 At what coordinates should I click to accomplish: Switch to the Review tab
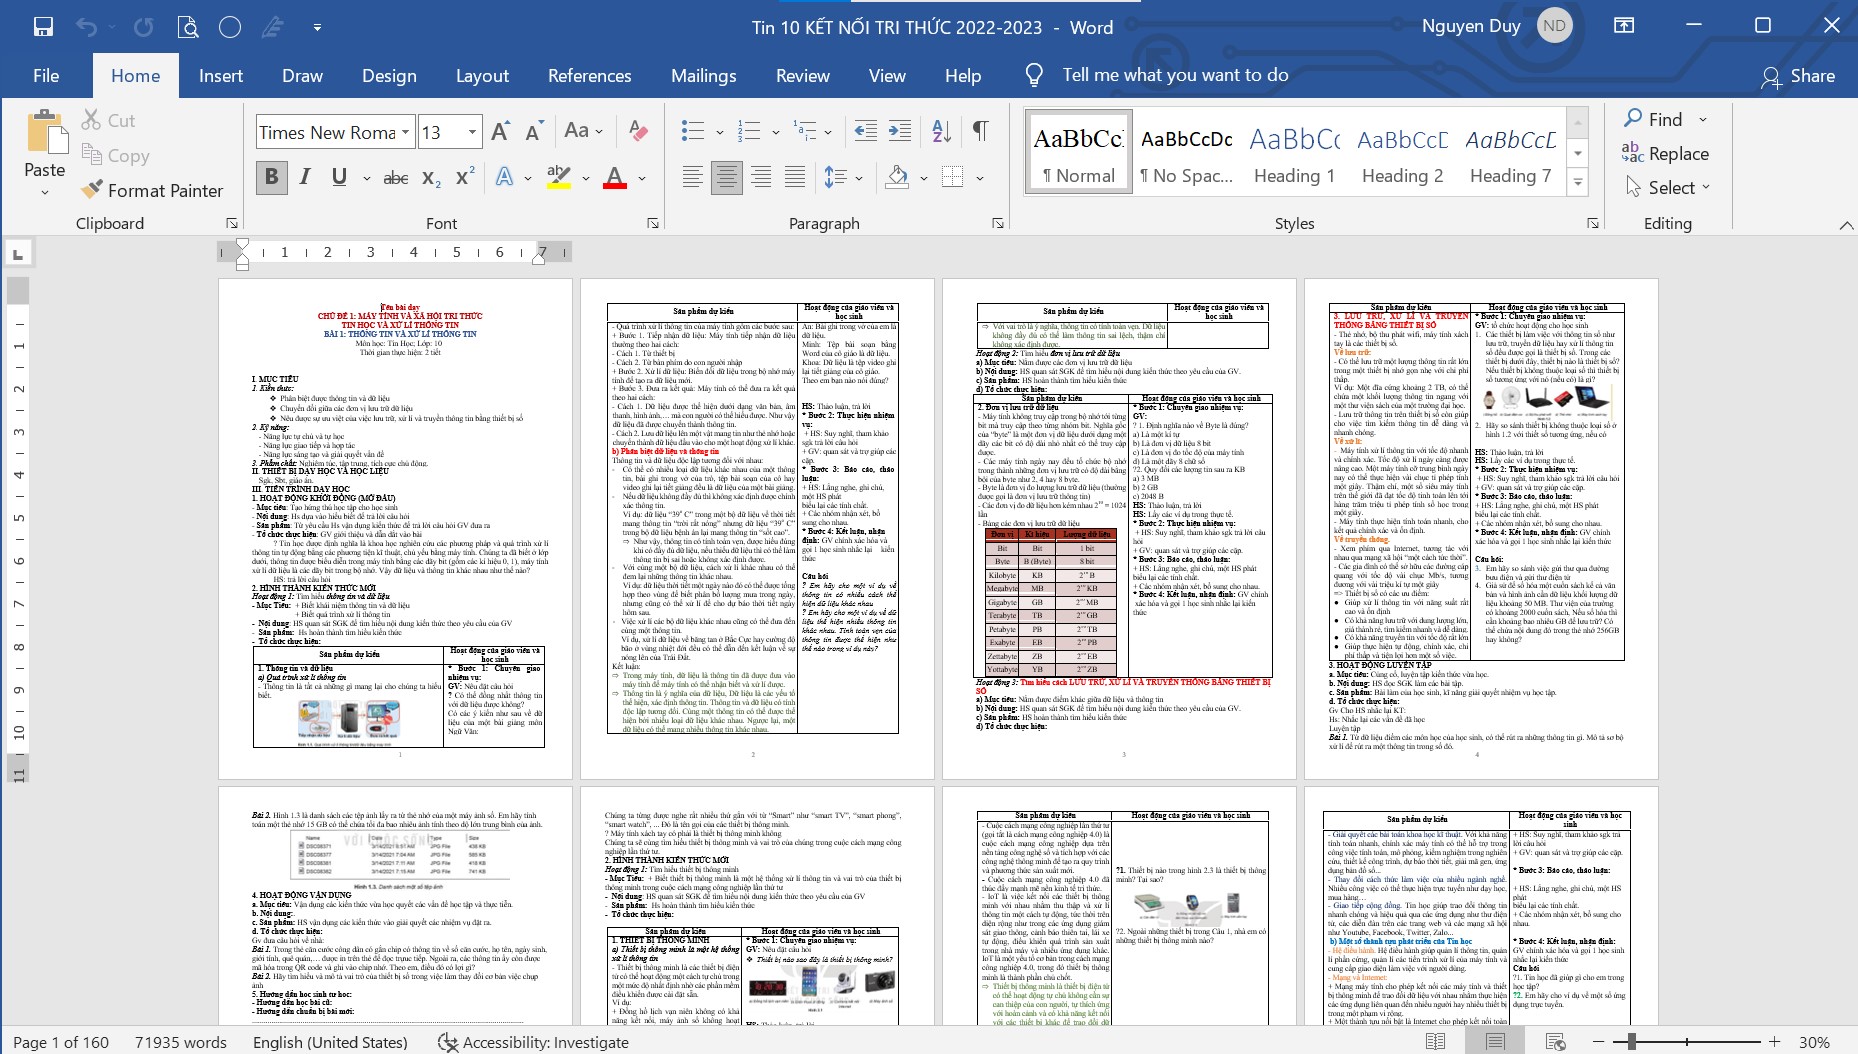[802, 76]
